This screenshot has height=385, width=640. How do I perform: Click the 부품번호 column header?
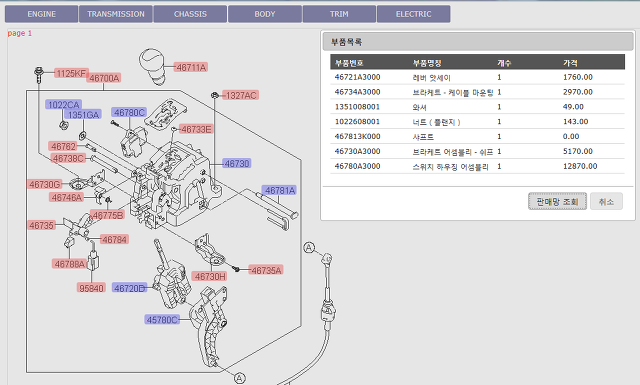coord(349,63)
